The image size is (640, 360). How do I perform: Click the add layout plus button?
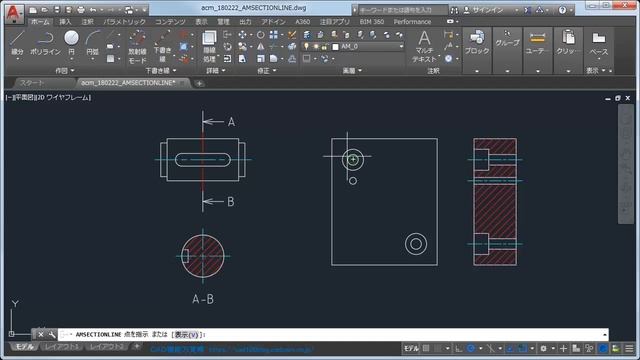pos(137,347)
